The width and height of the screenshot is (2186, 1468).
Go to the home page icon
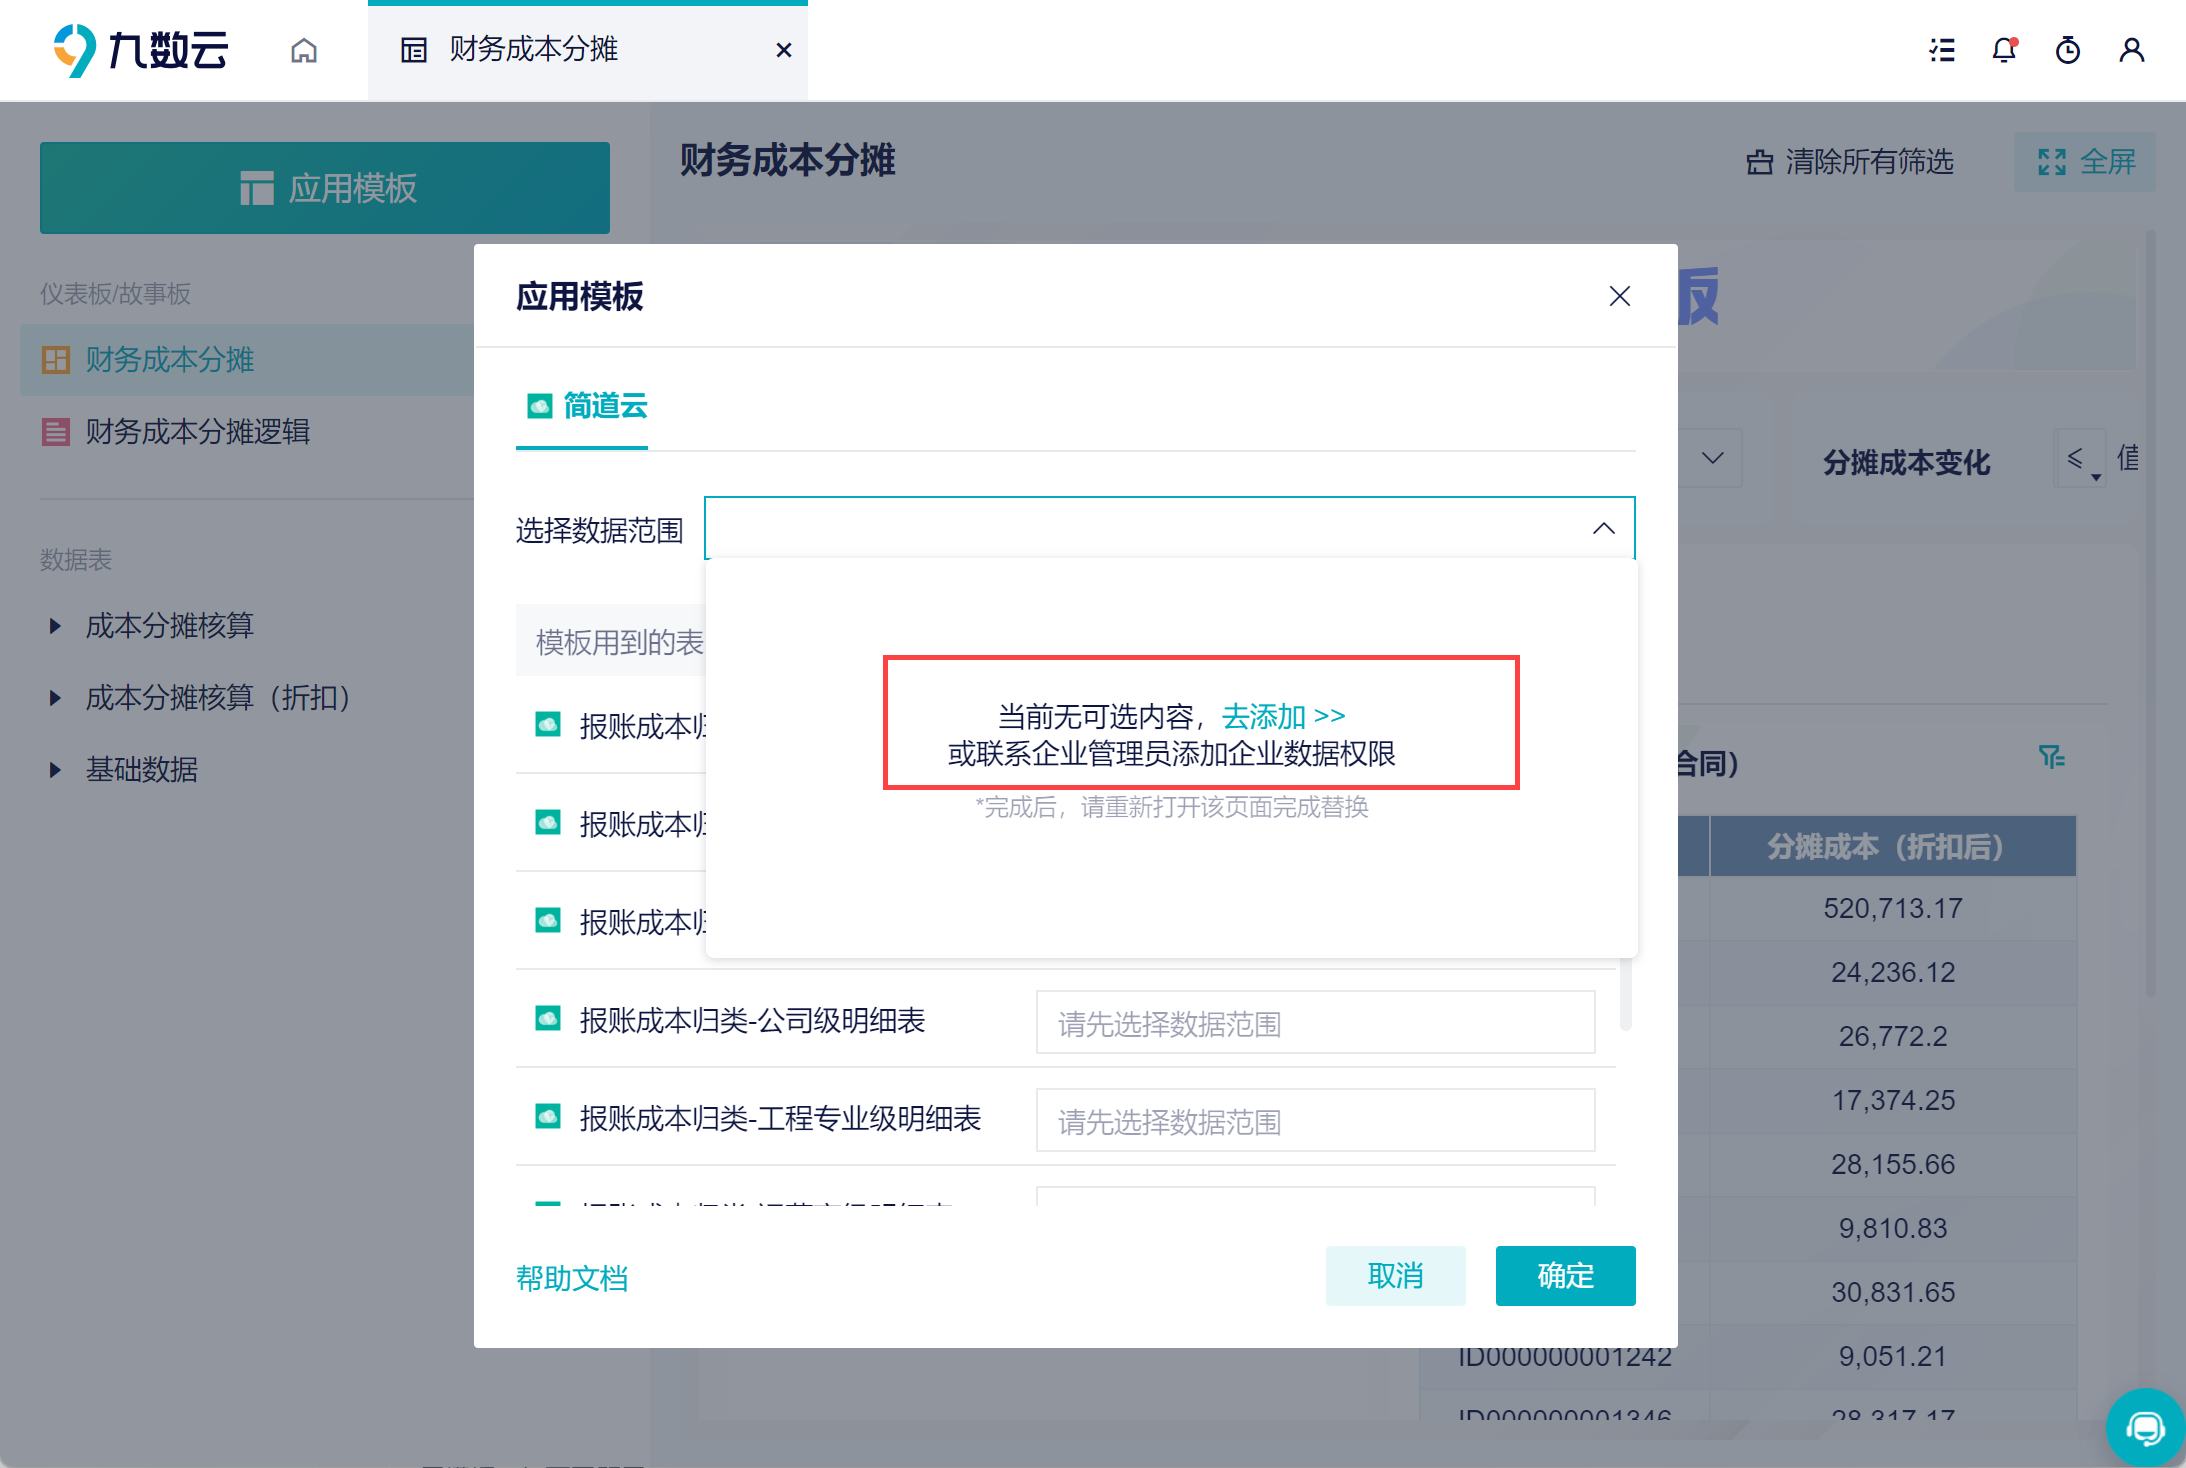click(304, 50)
